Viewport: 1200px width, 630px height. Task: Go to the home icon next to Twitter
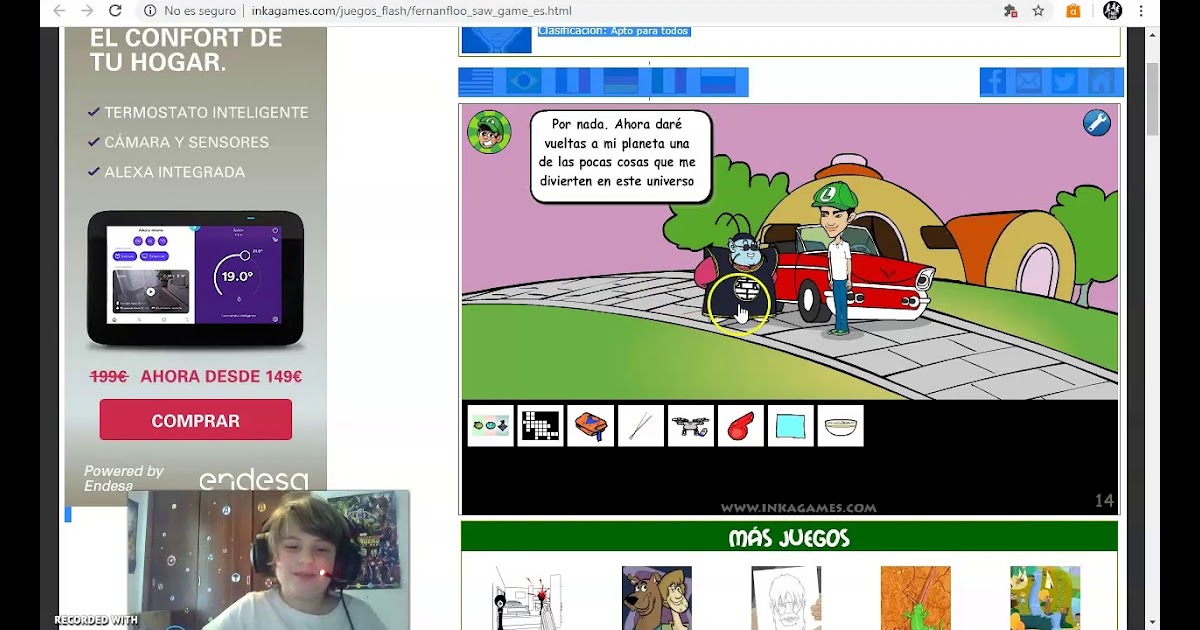tap(1100, 82)
